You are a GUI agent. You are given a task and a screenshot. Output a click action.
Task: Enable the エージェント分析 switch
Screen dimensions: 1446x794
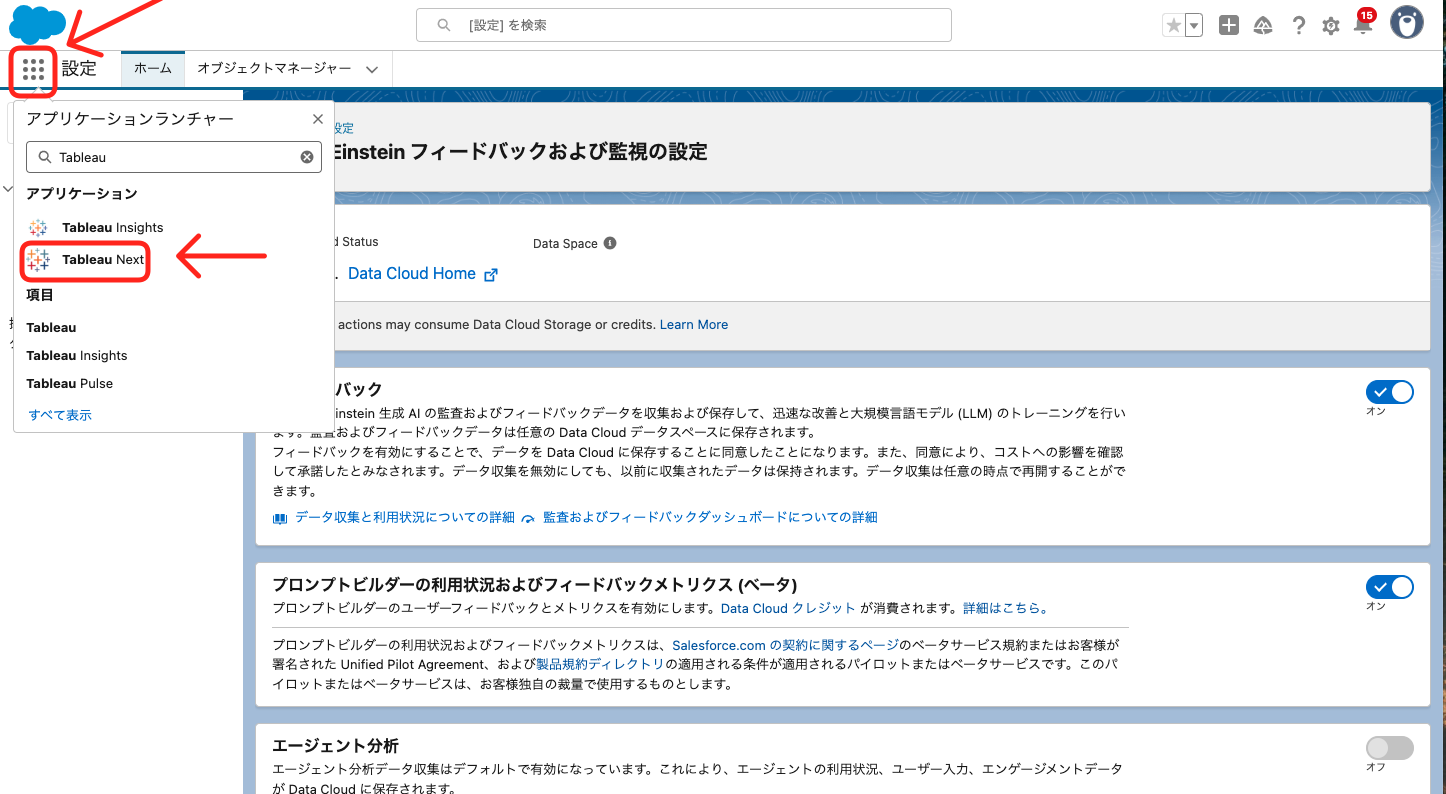click(1390, 748)
